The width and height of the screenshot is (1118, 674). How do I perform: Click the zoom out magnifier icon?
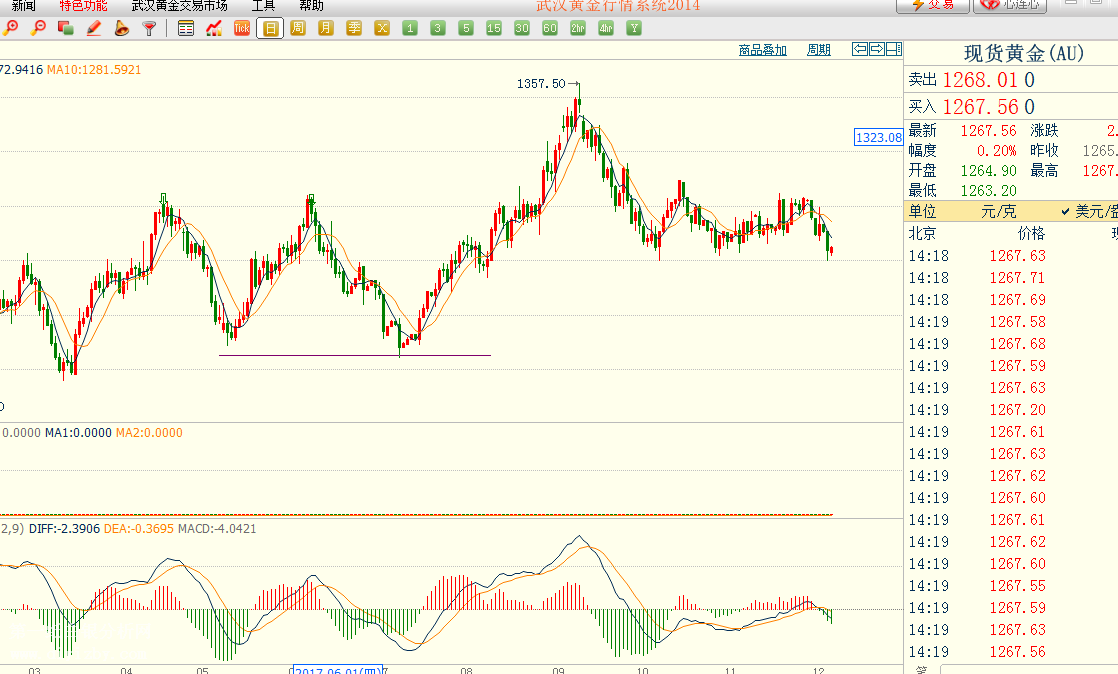38,28
